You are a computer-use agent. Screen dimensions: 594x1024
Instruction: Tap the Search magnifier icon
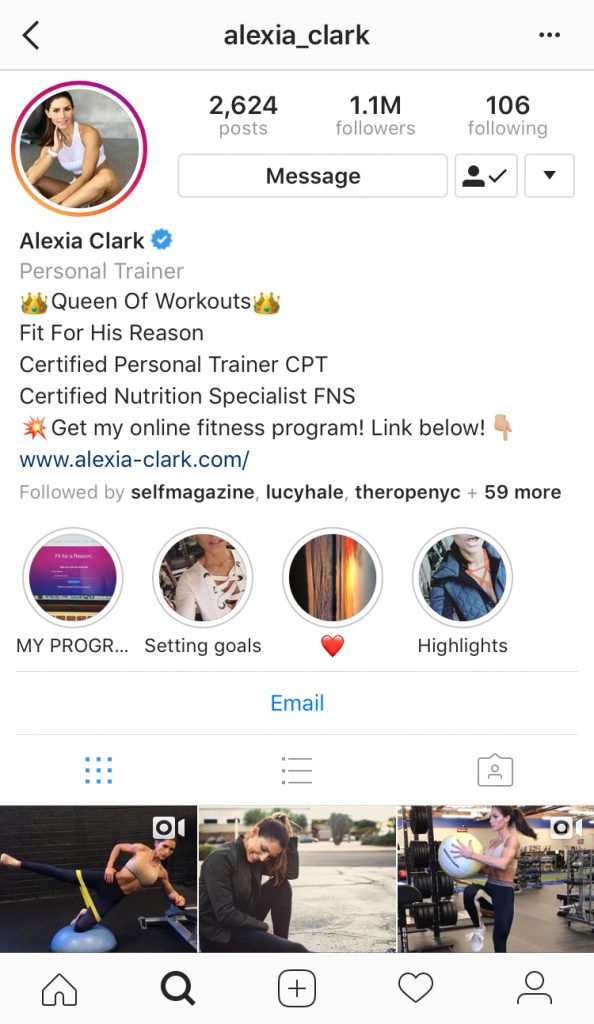178,988
